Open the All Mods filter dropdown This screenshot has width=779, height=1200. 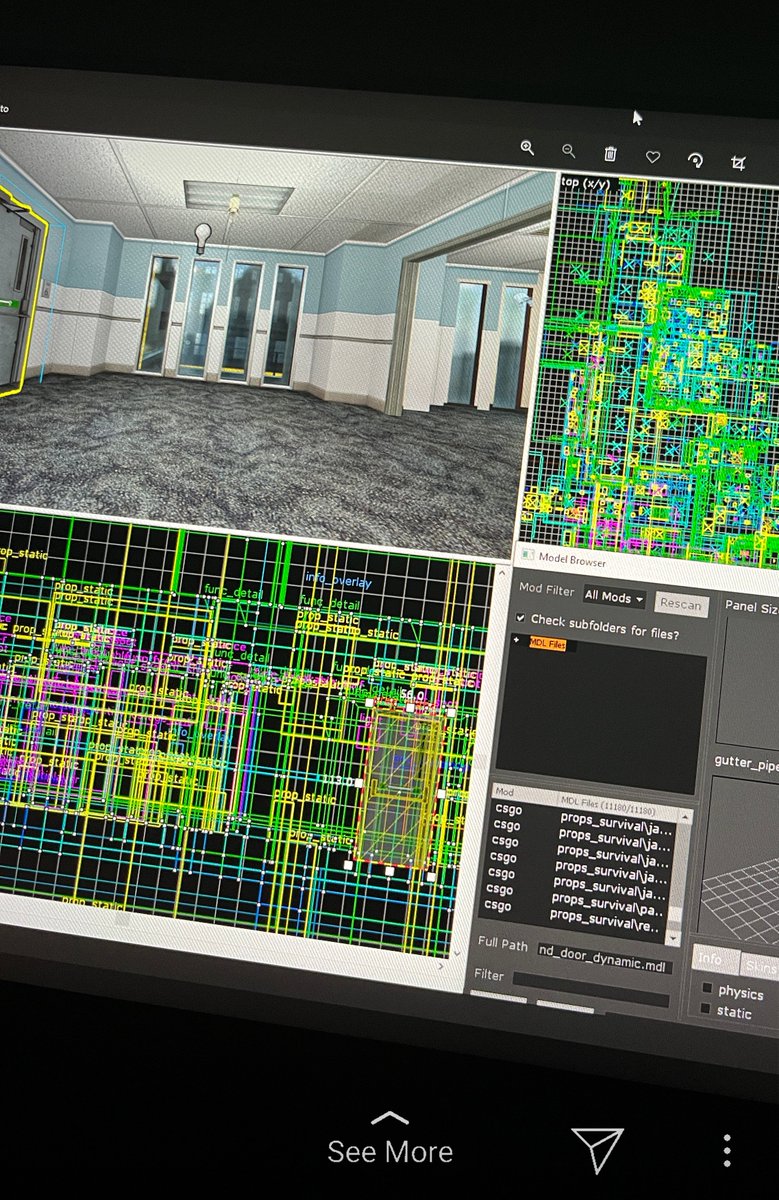pos(613,597)
